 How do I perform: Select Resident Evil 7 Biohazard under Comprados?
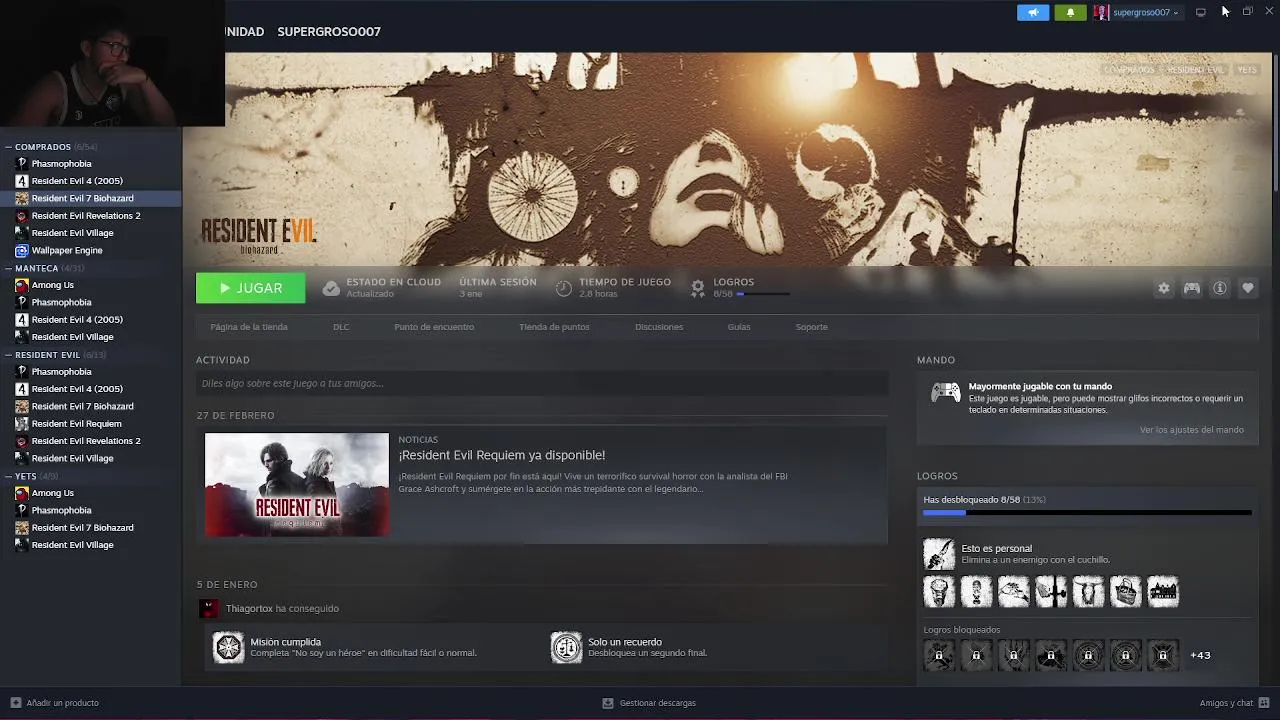click(x=82, y=198)
